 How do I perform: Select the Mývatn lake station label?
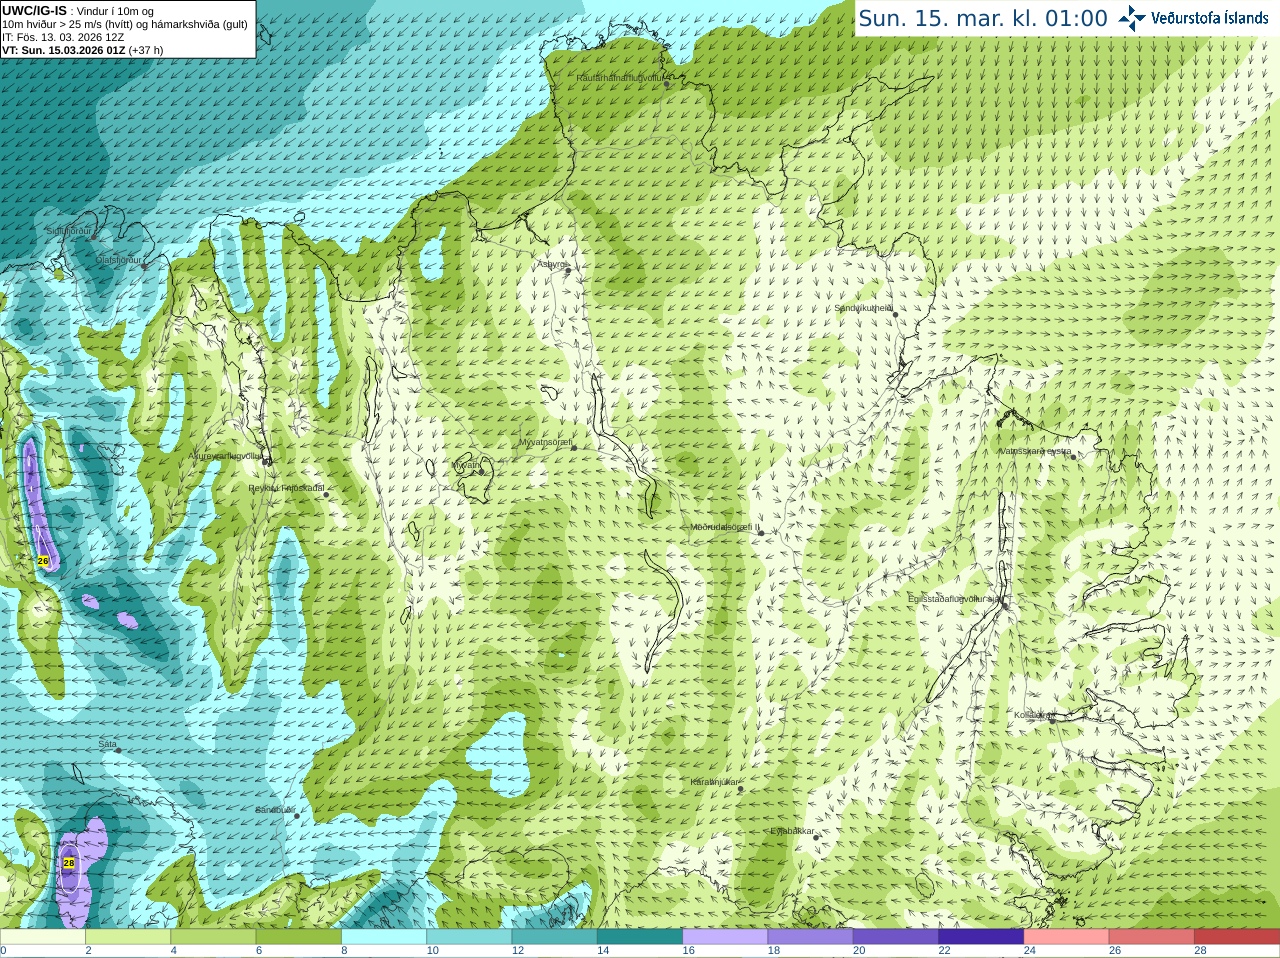tap(466, 465)
